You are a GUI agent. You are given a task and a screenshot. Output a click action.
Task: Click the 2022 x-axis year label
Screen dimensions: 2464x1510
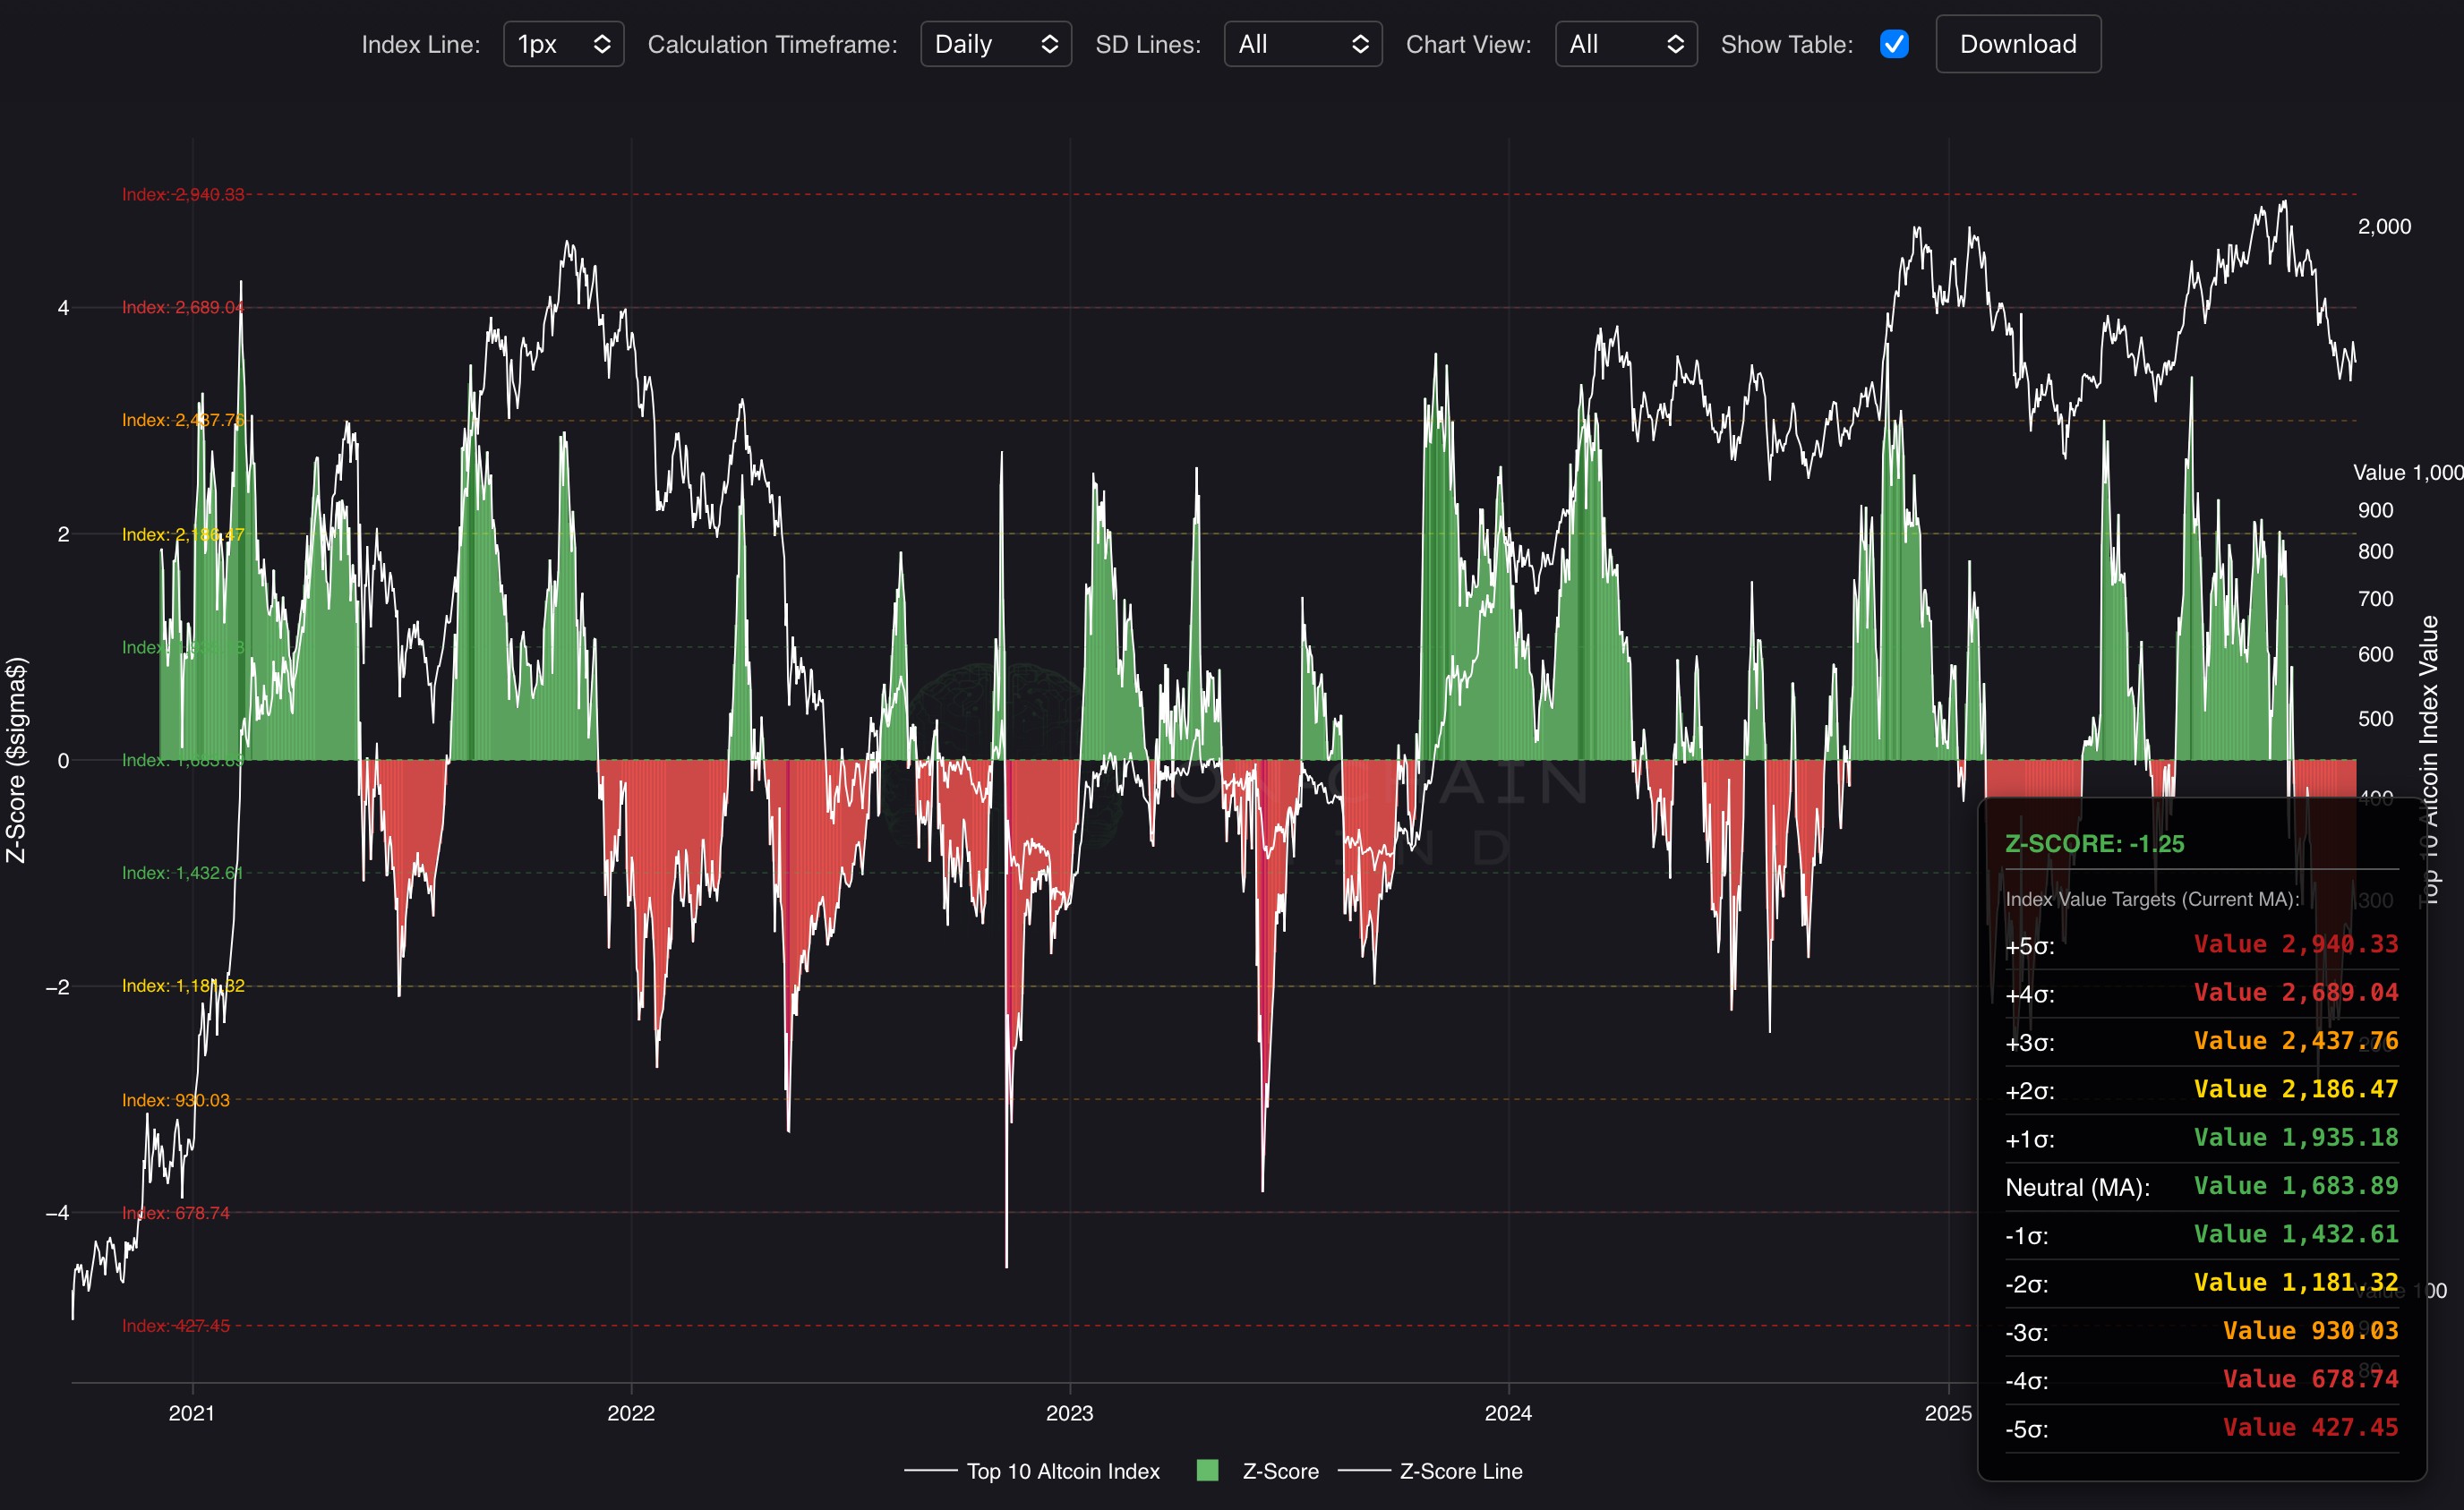pos(631,1413)
